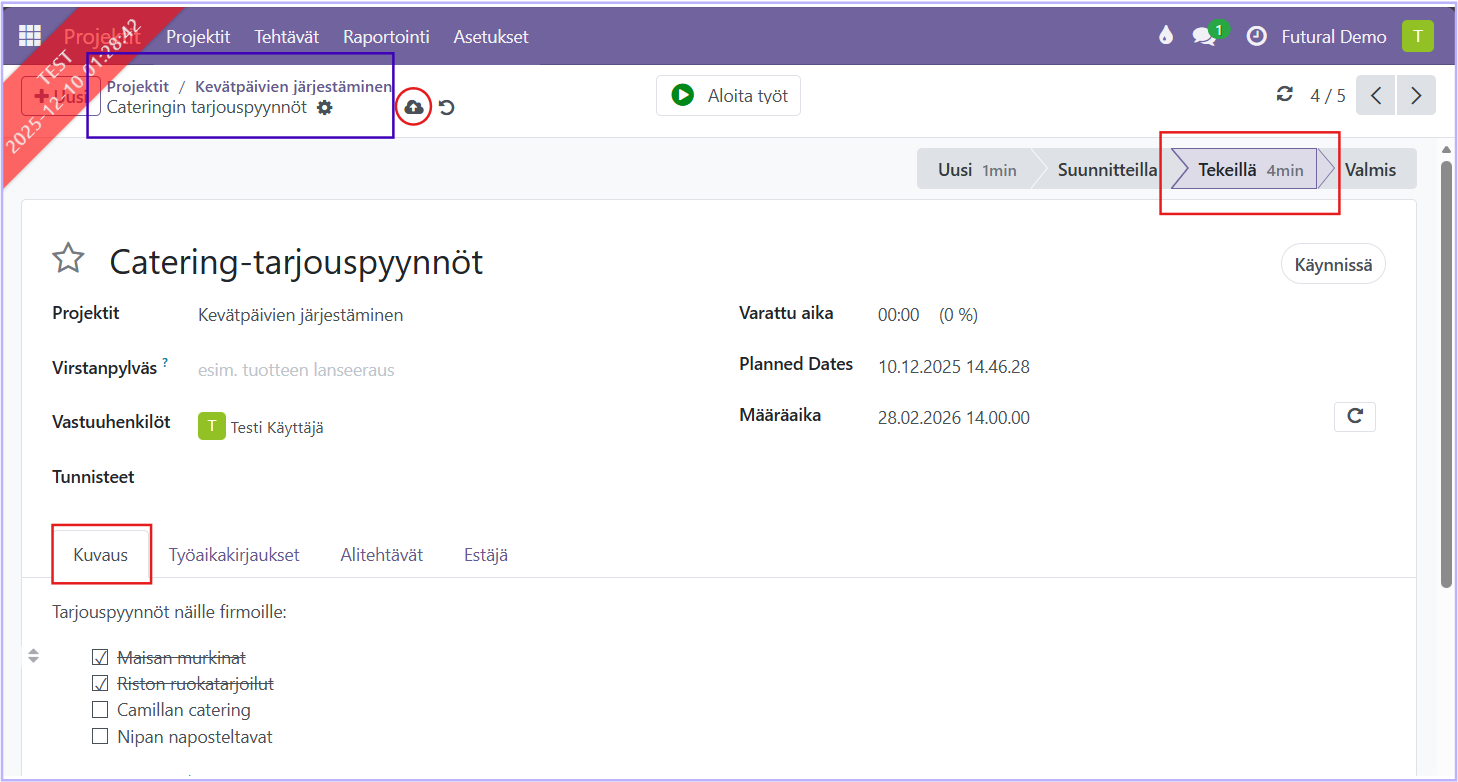Image resolution: width=1458 pixels, height=782 pixels.
Task: Uncheck the Maisan murkinat checkbox
Action: tap(100, 658)
